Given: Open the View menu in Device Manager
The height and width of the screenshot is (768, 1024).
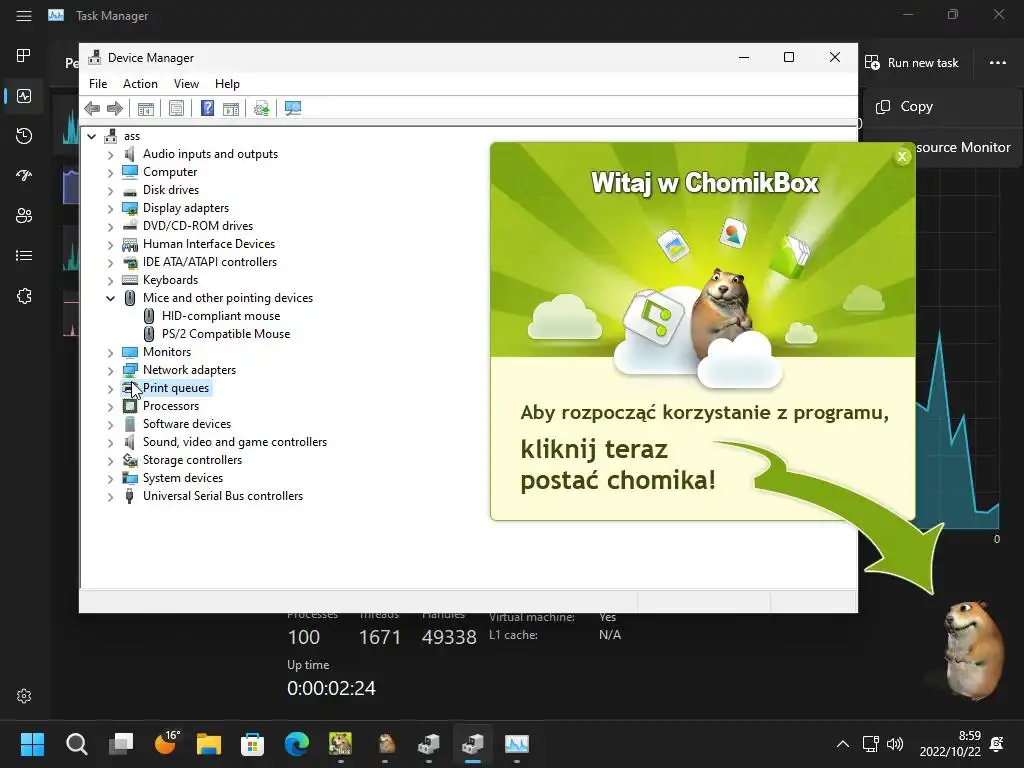Looking at the screenshot, I should [x=186, y=84].
